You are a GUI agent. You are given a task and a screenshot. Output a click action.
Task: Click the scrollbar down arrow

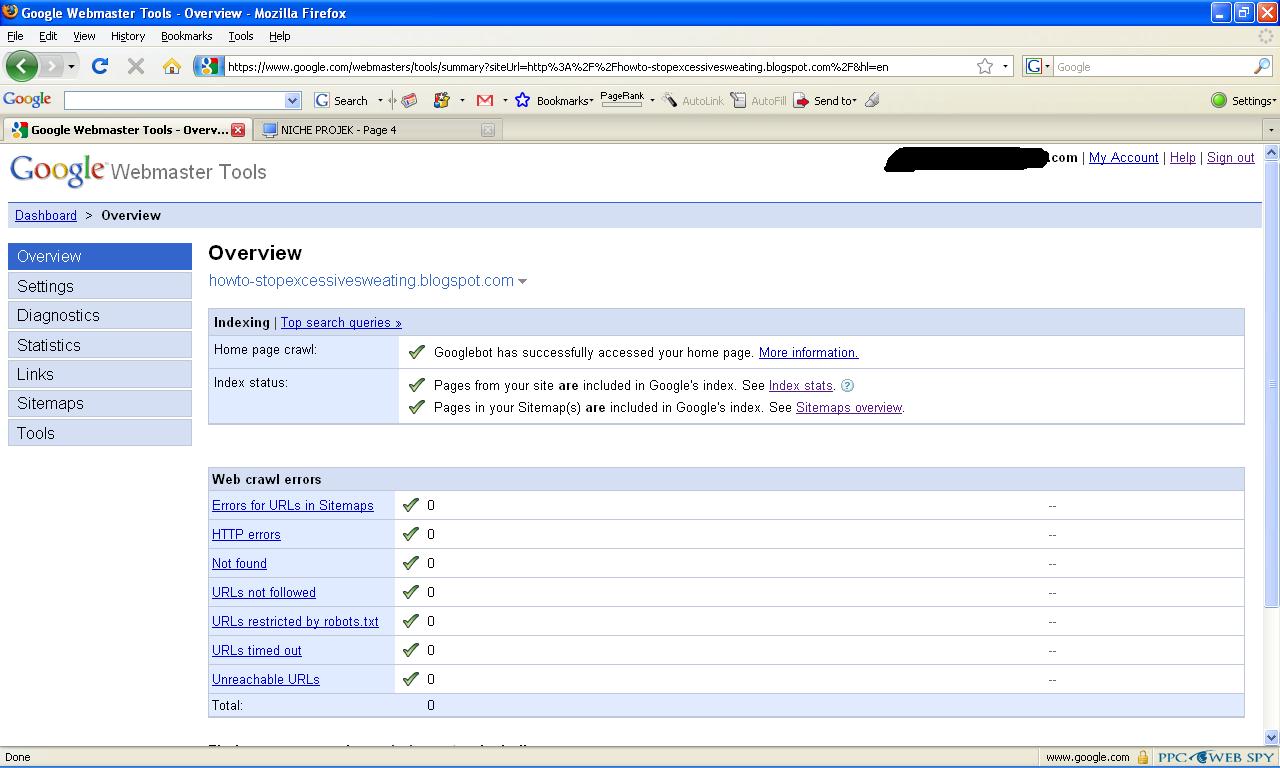click(1272, 738)
